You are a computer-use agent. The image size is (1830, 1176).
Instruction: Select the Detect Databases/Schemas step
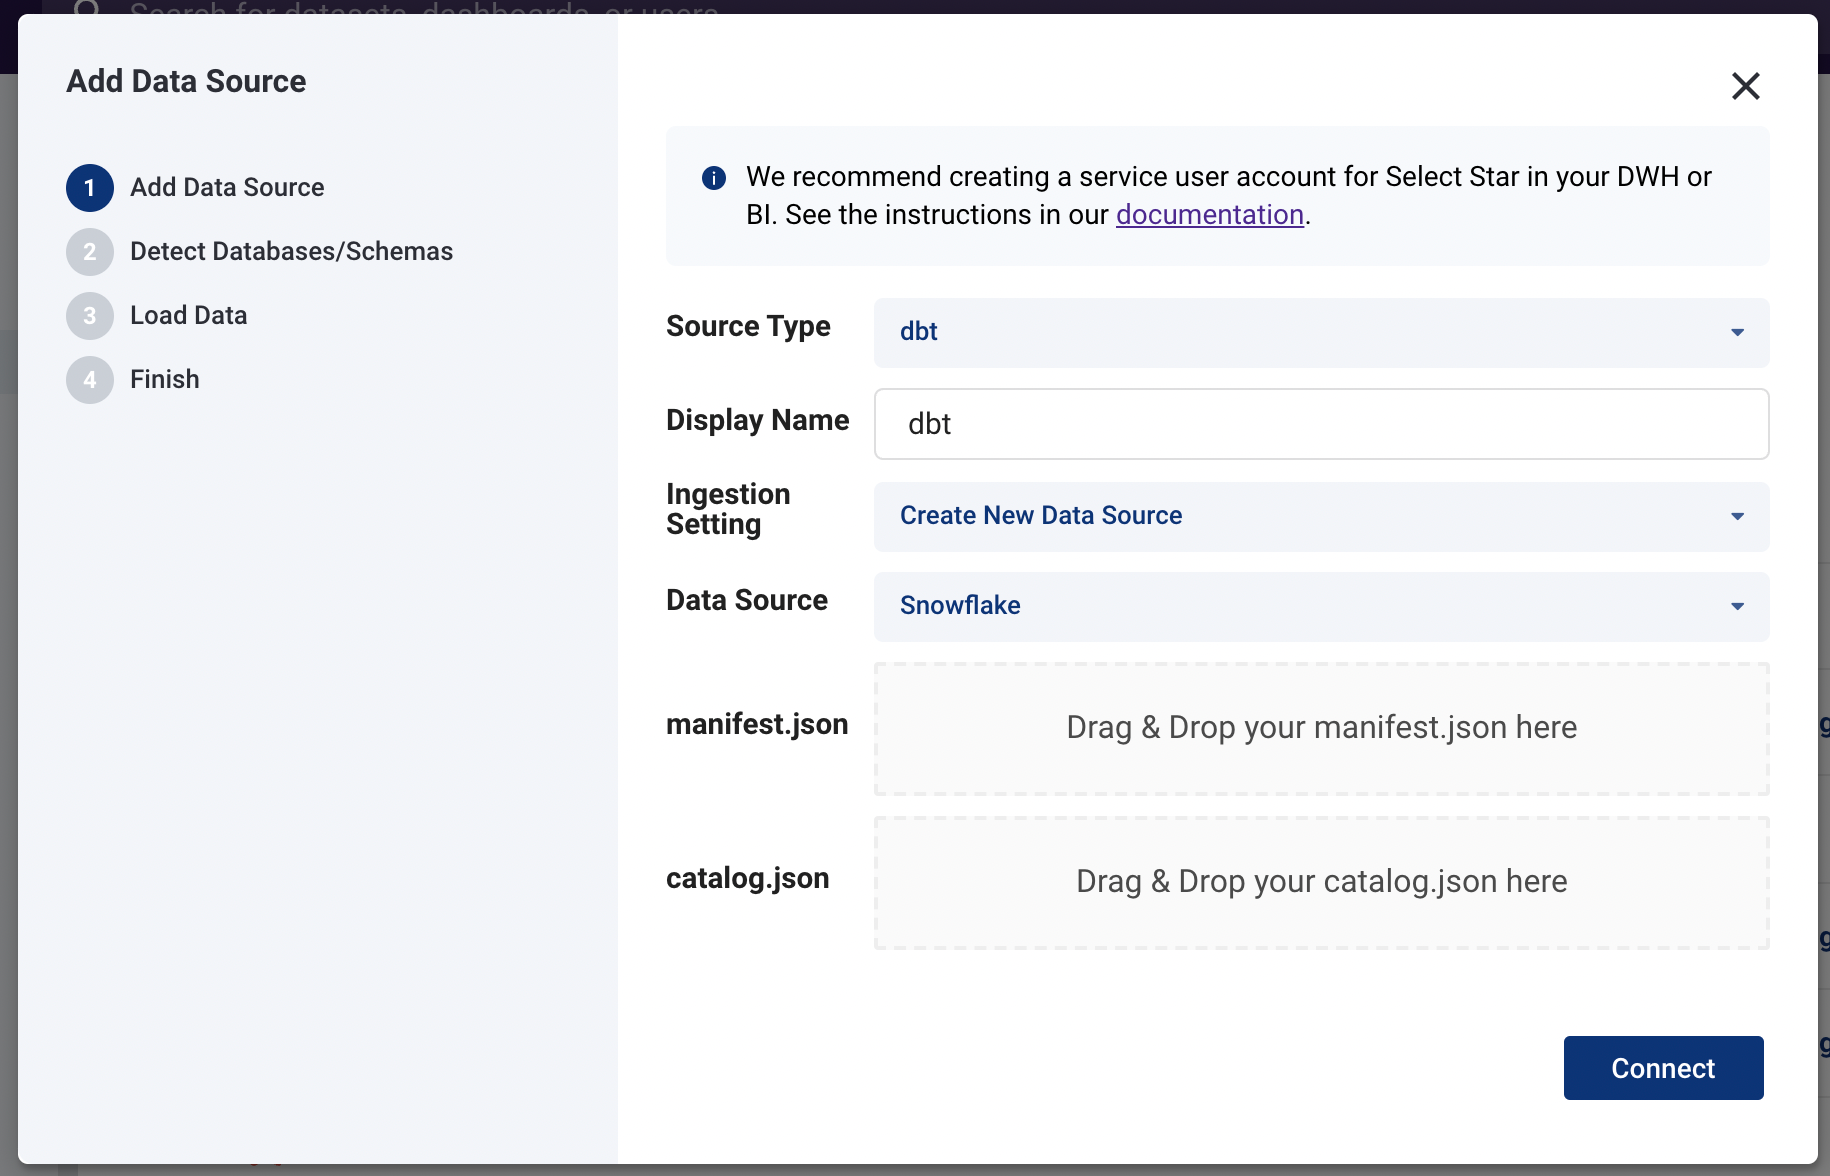pos(291,252)
